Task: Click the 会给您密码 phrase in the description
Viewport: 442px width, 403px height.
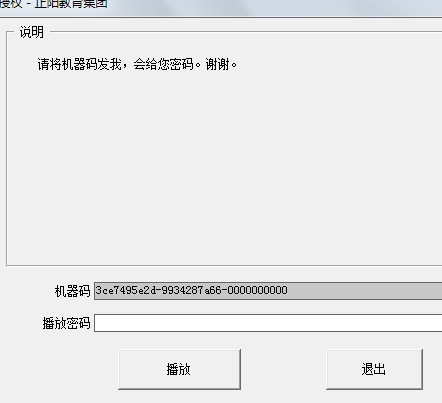Action: 163,64
